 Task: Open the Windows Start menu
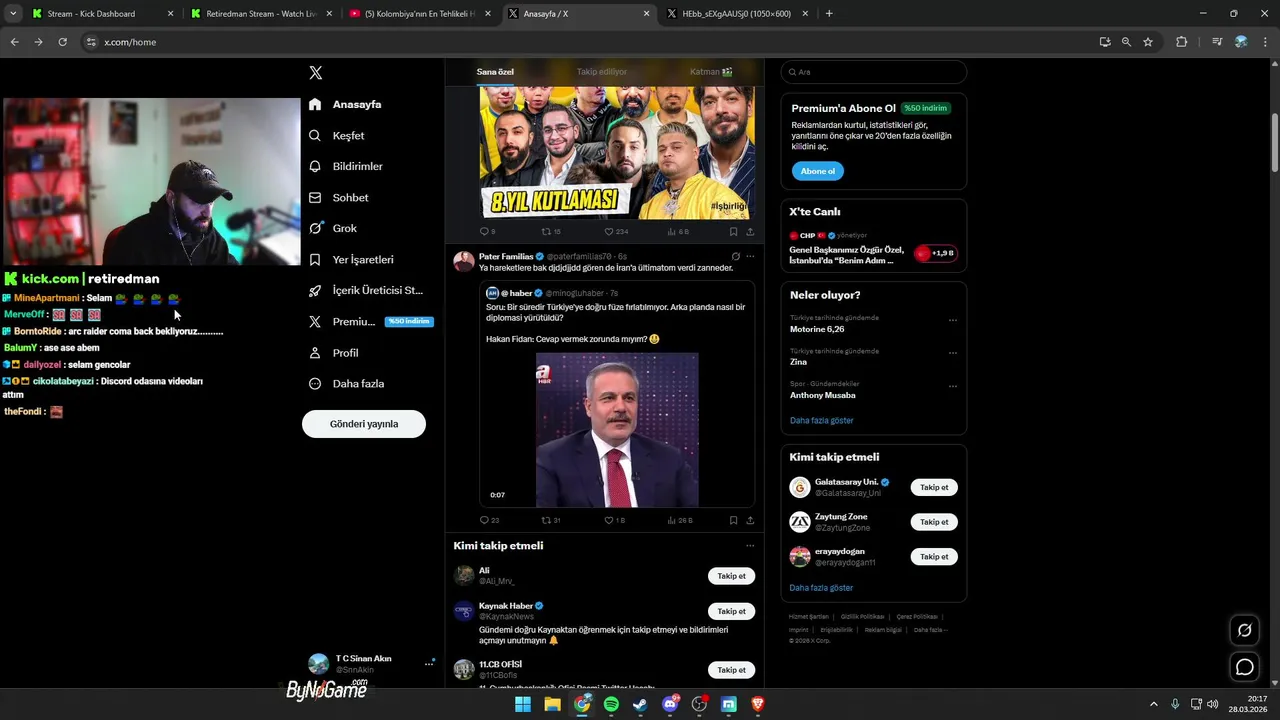[x=522, y=704]
